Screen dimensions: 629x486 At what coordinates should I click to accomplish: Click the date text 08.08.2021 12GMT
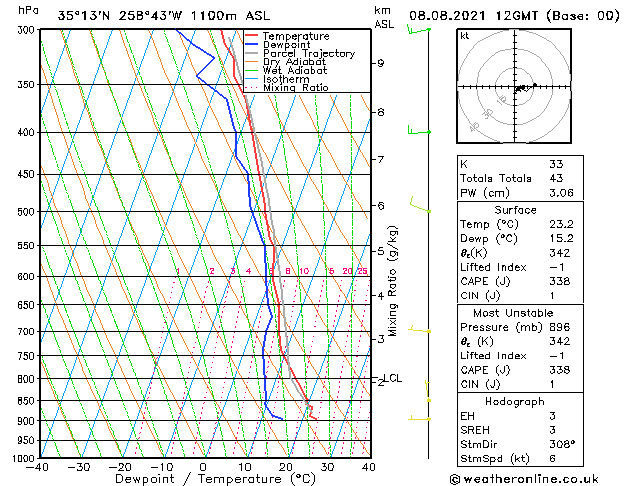click(x=499, y=15)
